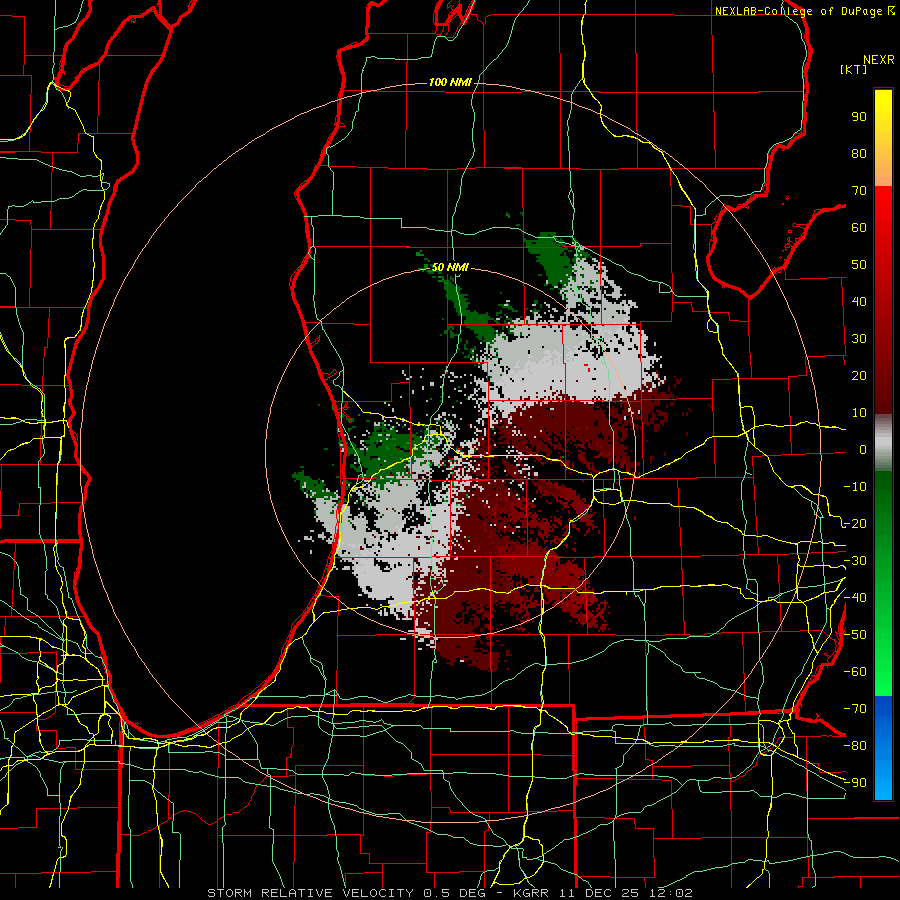900x900 pixels.
Task: Click the NEXR label above the colorbar
Action: pyautogui.click(x=878, y=60)
